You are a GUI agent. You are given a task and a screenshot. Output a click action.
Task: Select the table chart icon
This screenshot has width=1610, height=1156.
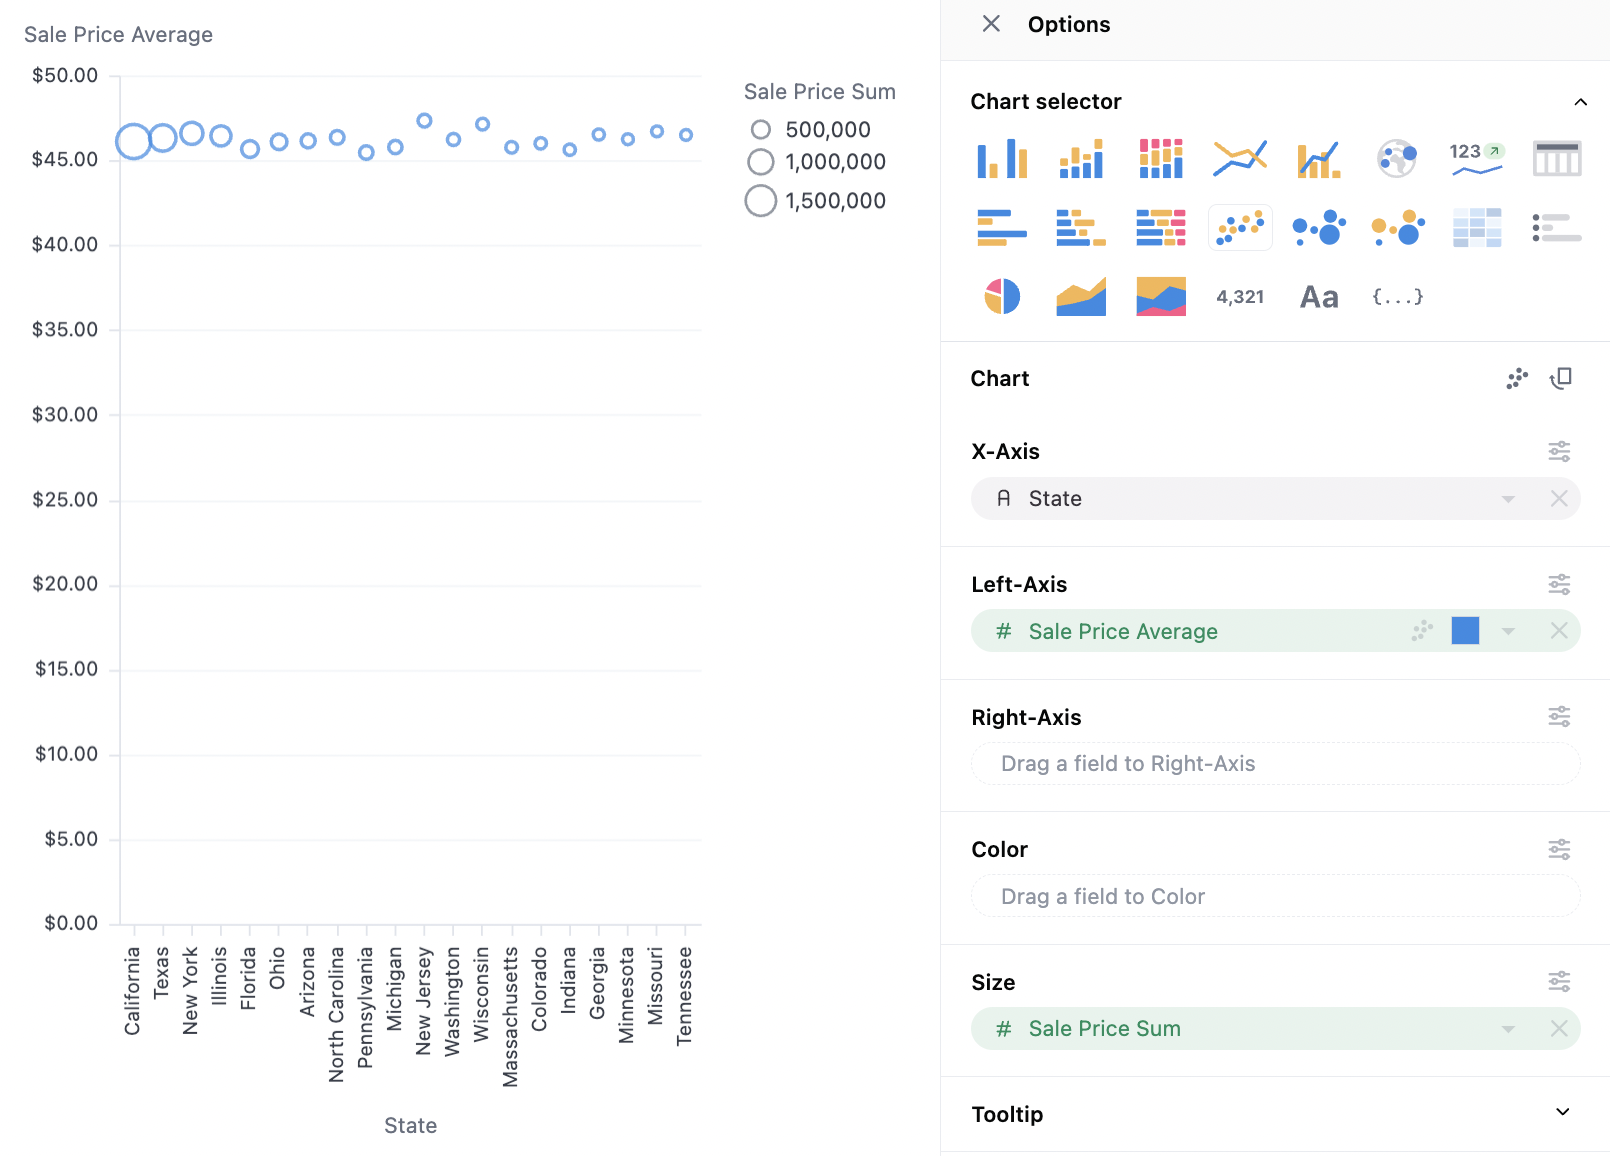pyautogui.click(x=1556, y=158)
